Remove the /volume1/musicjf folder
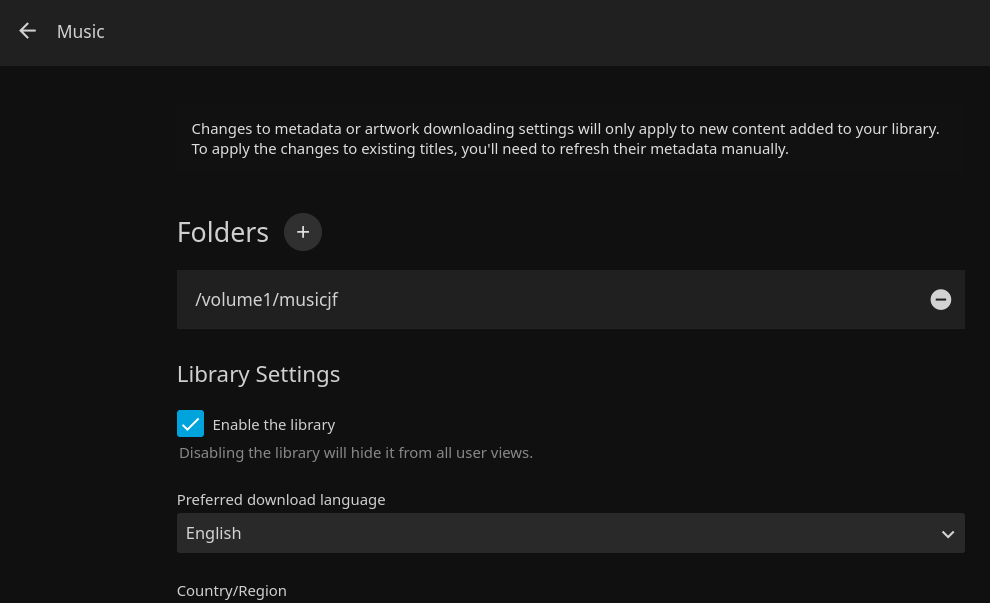 click(x=940, y=299)
